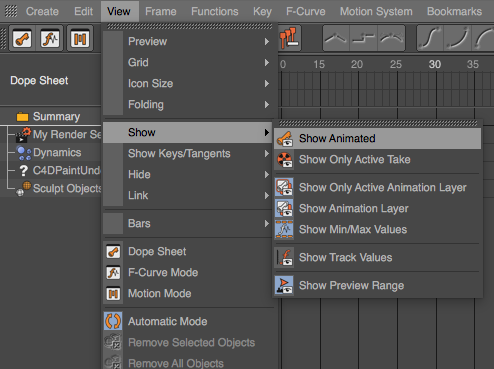Screen dimensions: 494x369
Task: Click the Dope Sheet menu entry icon
Action: point(113,251)
